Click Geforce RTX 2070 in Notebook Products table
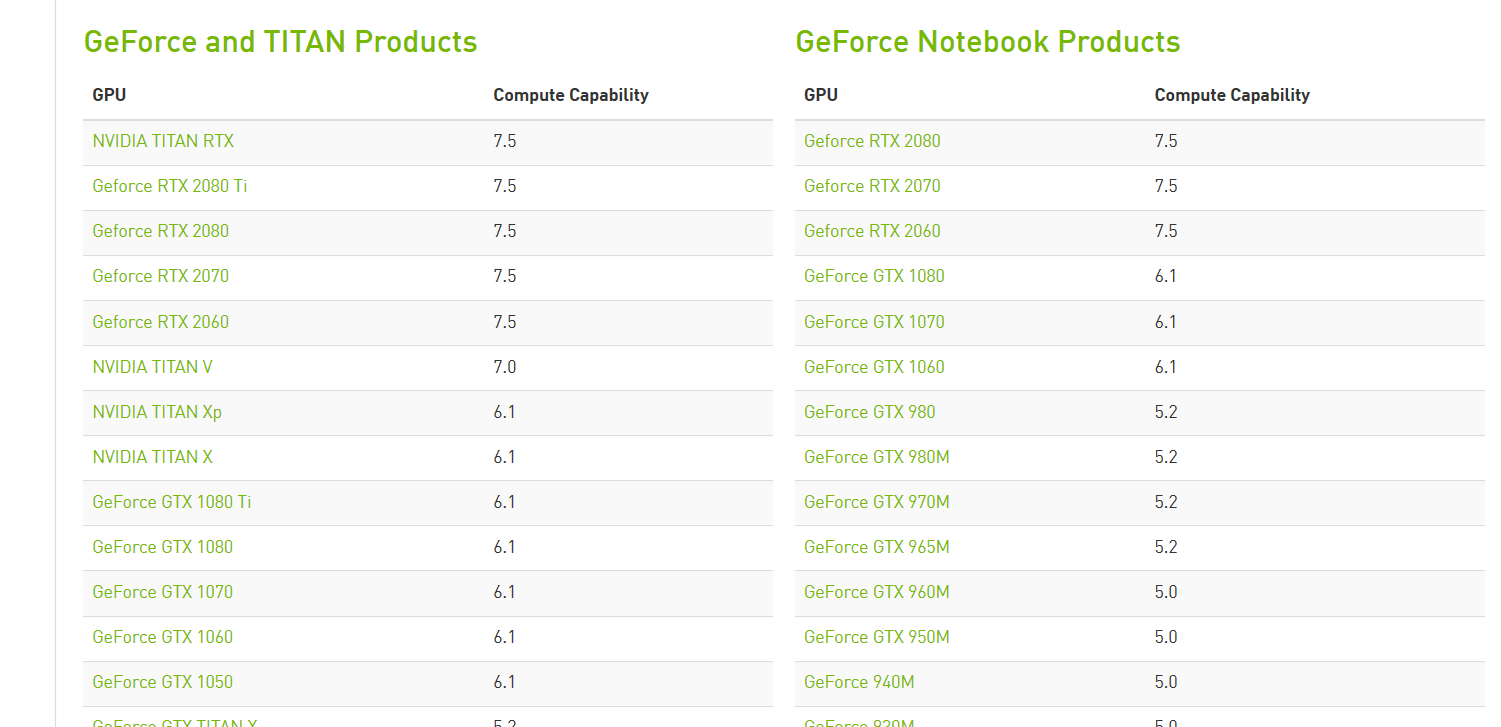This screenshot has height=727, width=1501. (x=872, y=186)
